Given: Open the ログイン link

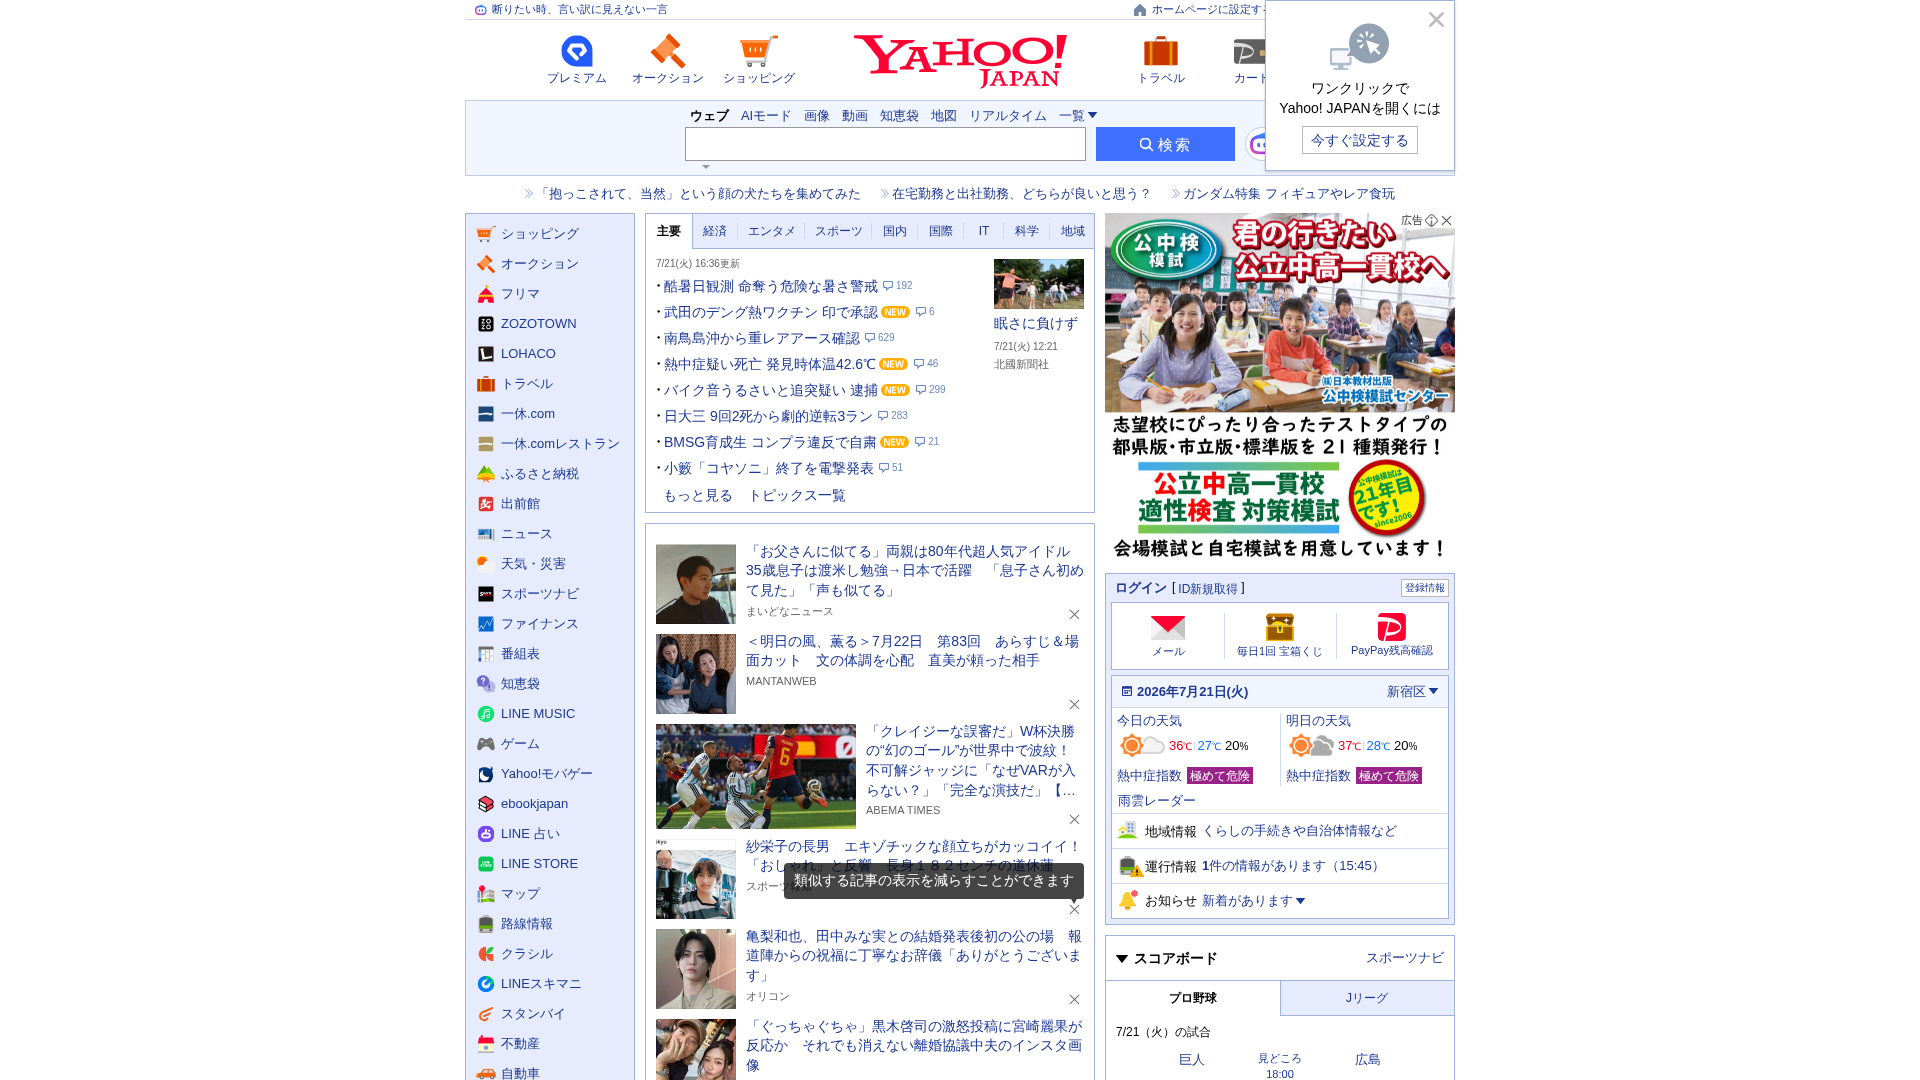Looking at the screenshot, I should coord(1141,589).
